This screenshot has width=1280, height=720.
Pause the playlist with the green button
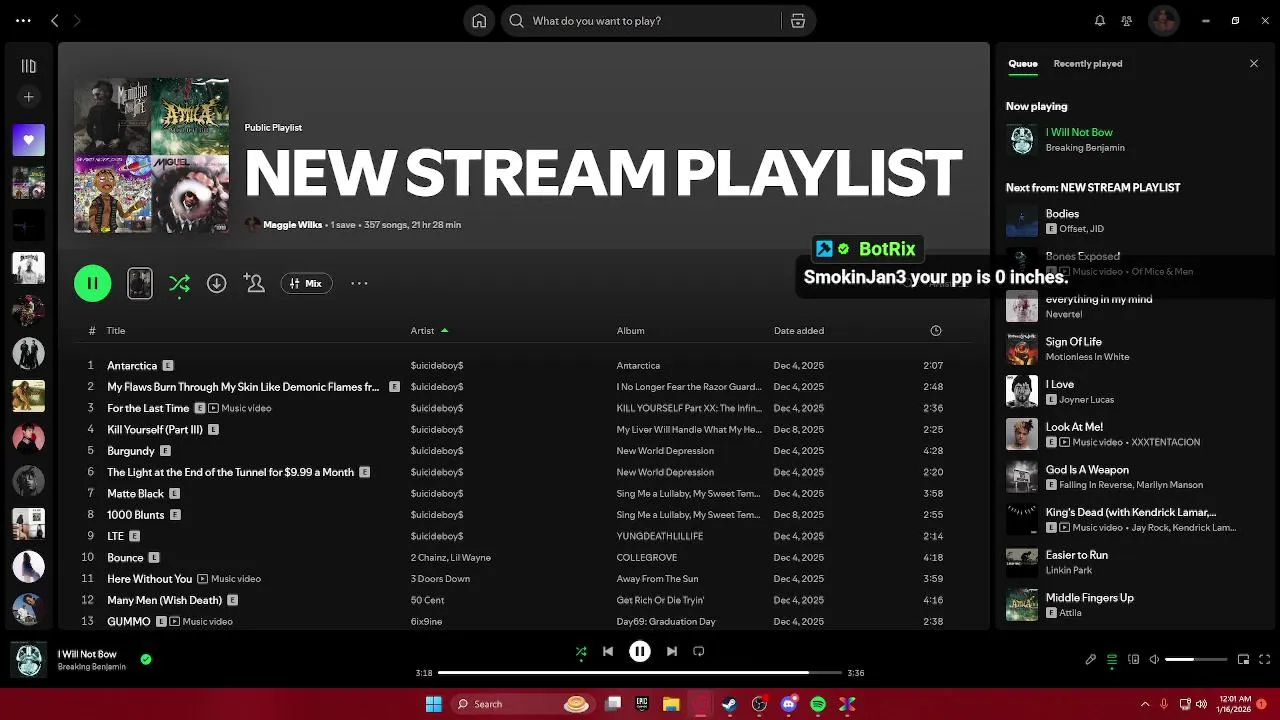point(92,283)
